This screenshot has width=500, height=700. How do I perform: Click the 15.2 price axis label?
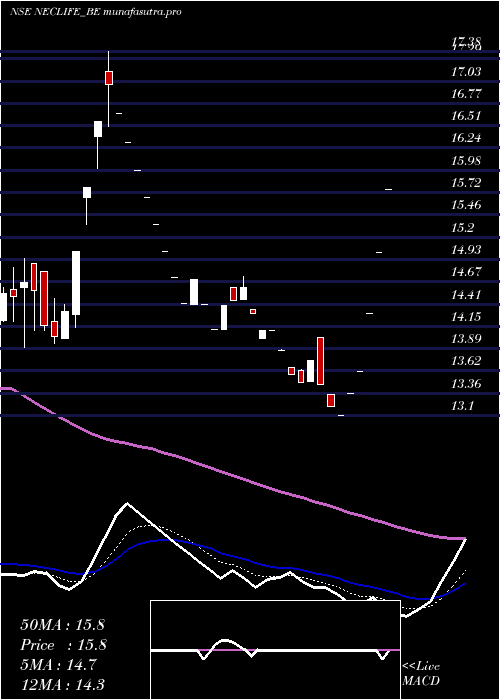[462, 227]
